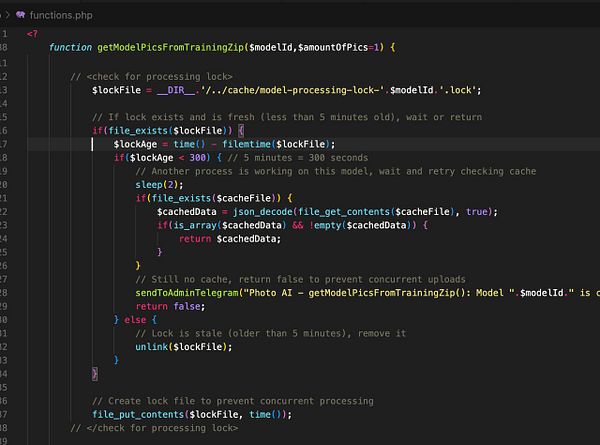
Task: Click the 'true' argument in json_decode
Action: [477, 212]
